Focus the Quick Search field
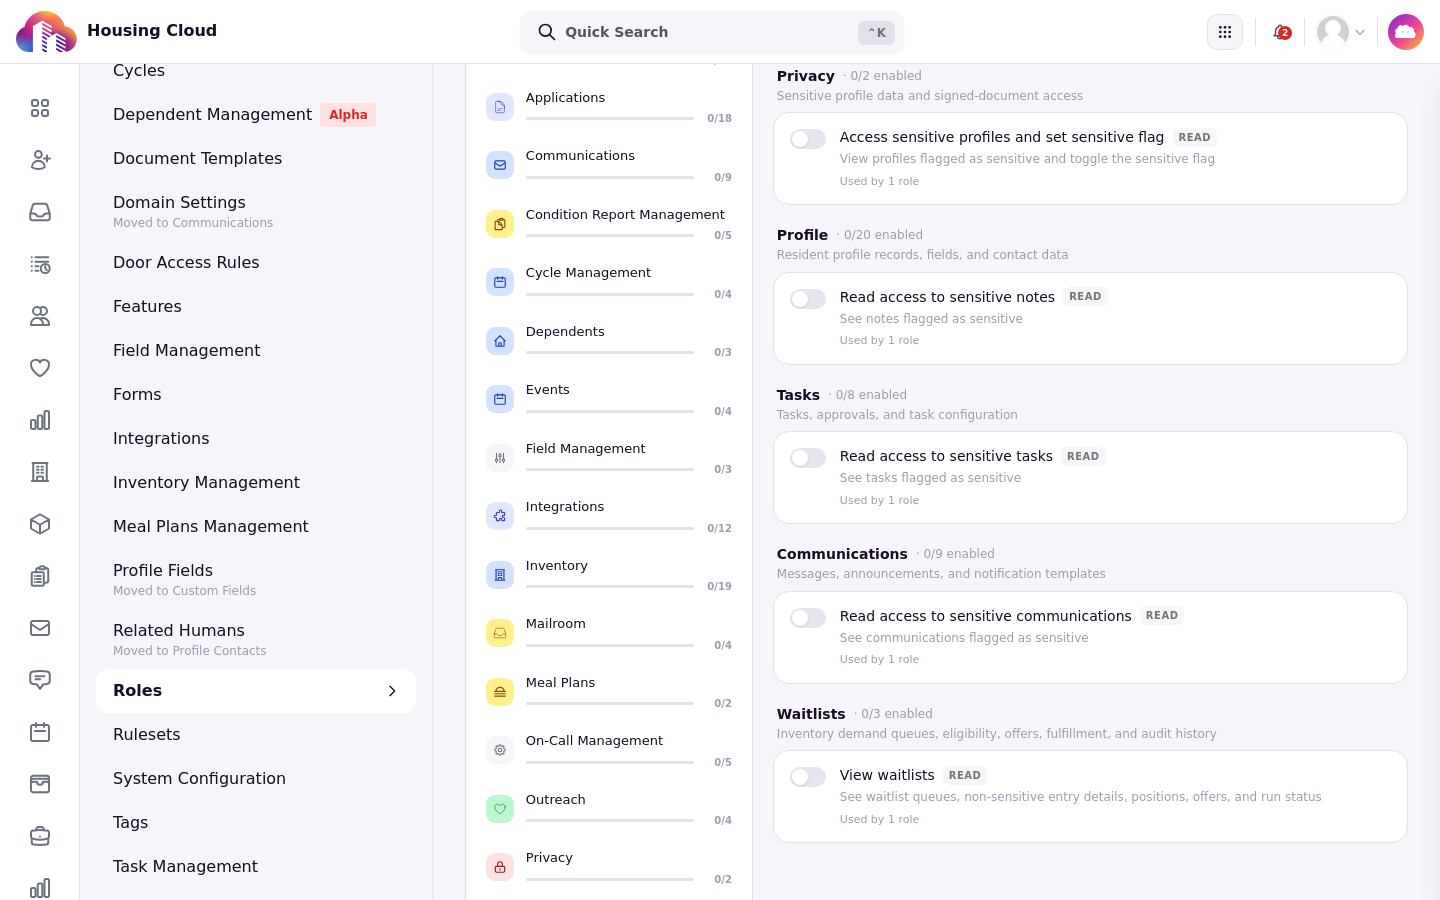This screenshot has height=900, width=1440. pyautogui.click(x=712, y=32)
